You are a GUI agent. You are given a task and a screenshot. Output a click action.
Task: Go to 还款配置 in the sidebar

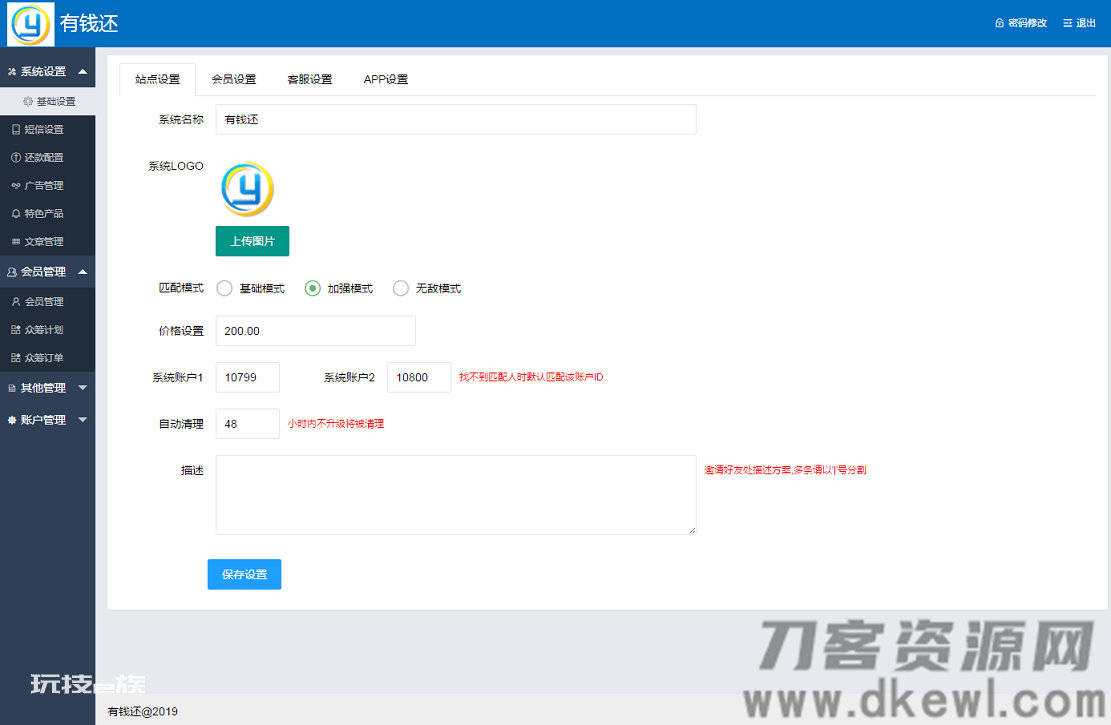pyautogui.click(x=47, y=157)
